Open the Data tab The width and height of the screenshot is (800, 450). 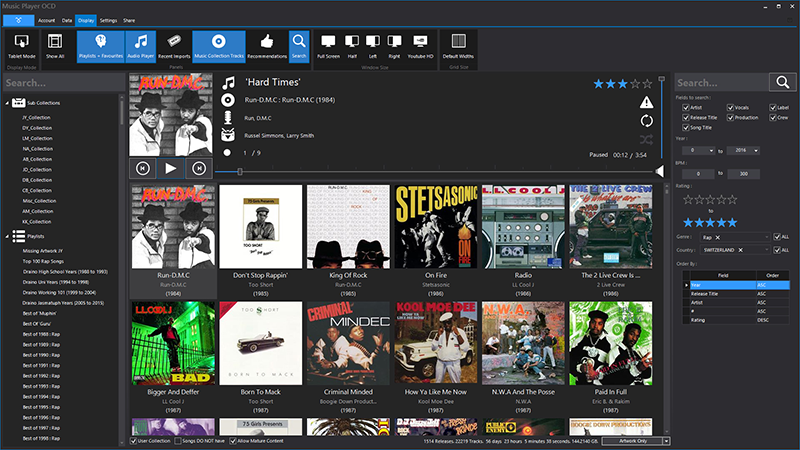point(67,20)
